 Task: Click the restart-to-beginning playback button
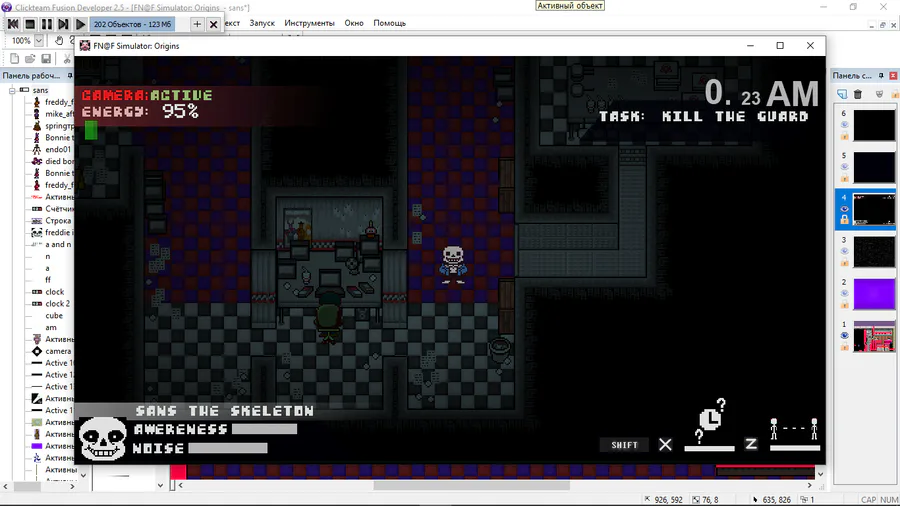pyautogui.click(x=13, y=24)
